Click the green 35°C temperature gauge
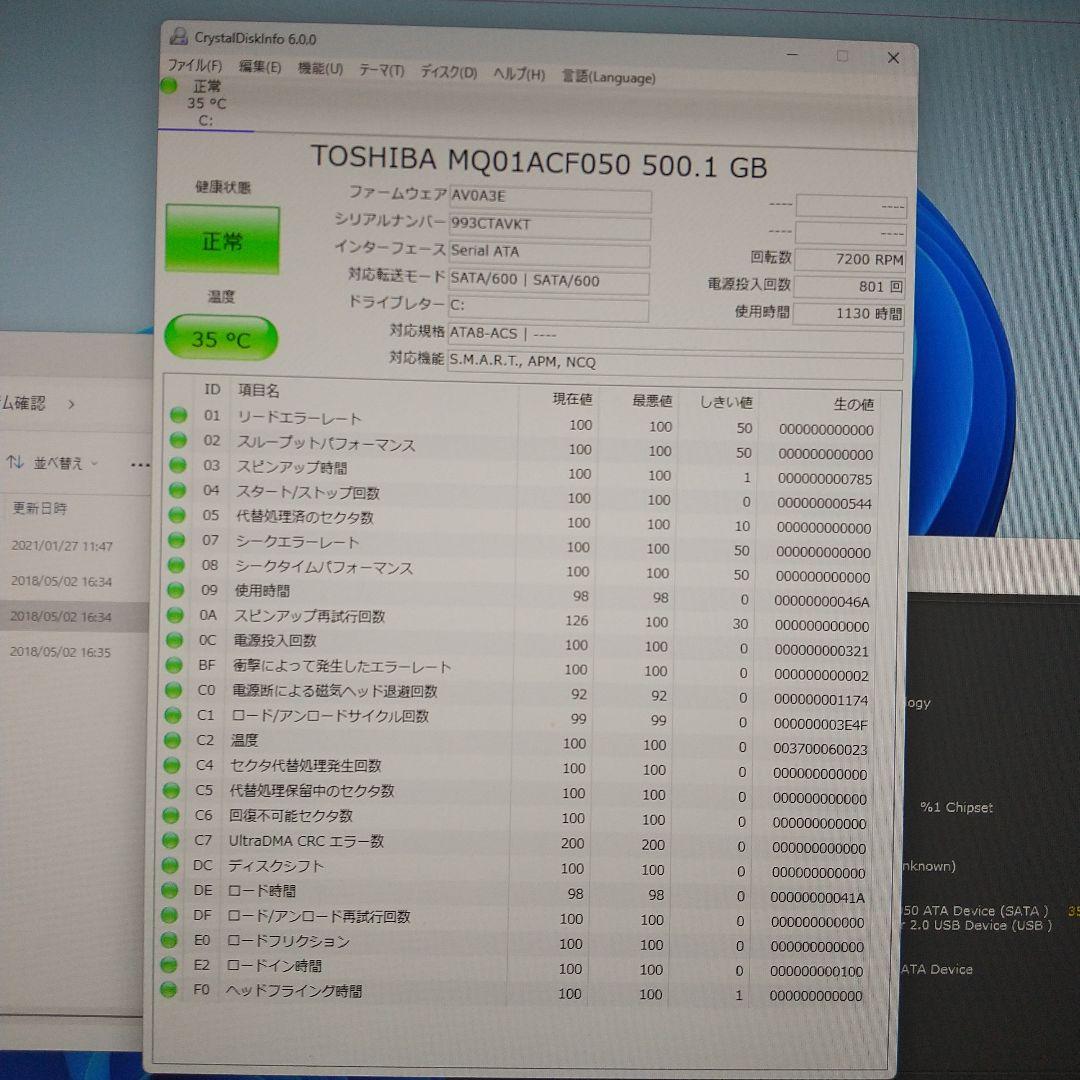This screenshot has width=1080, height=1080. click(x=220, y=339)
